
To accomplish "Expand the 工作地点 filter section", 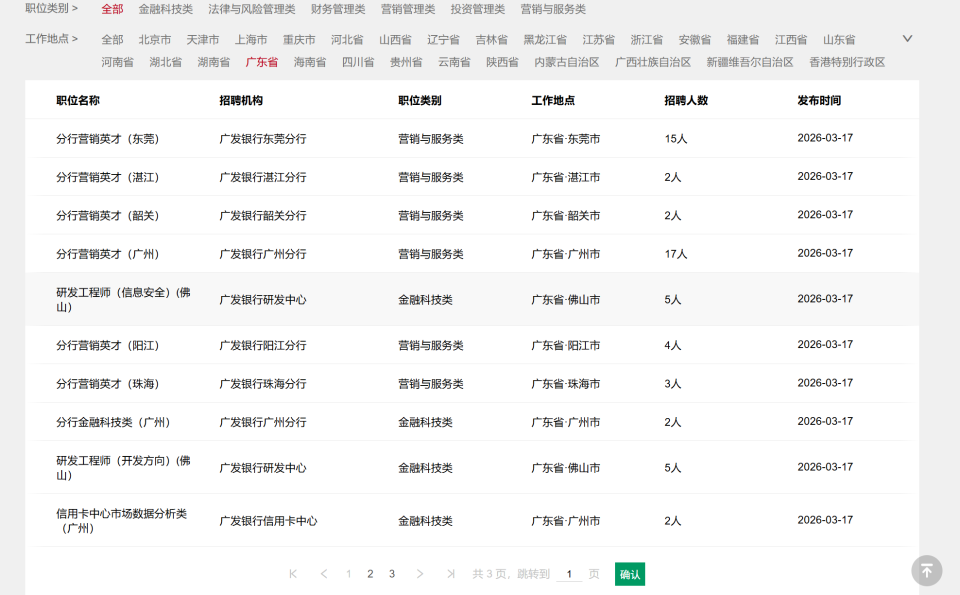I will tap(51, 39).
